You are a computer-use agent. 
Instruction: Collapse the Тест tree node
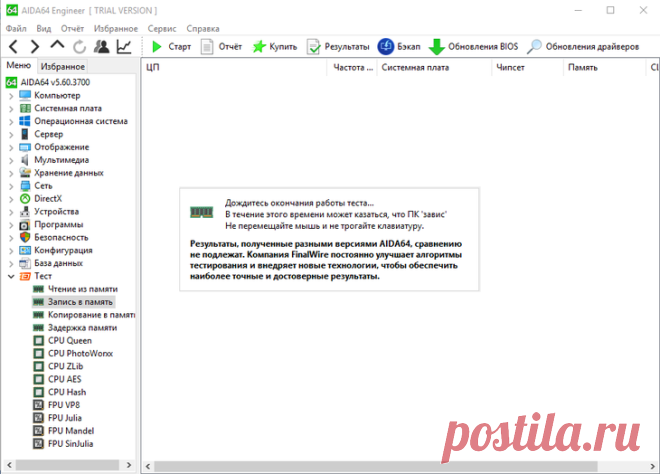click(x=11, y=277)
